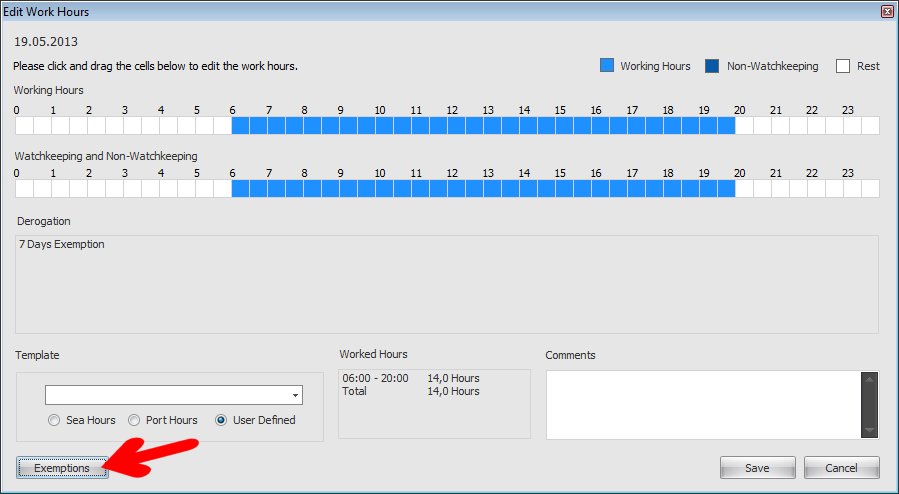The width and height of the screenshot is (899, 494).
Task: Click first cell of hour 6 in Working Hours row
Action: pos(240,126)
